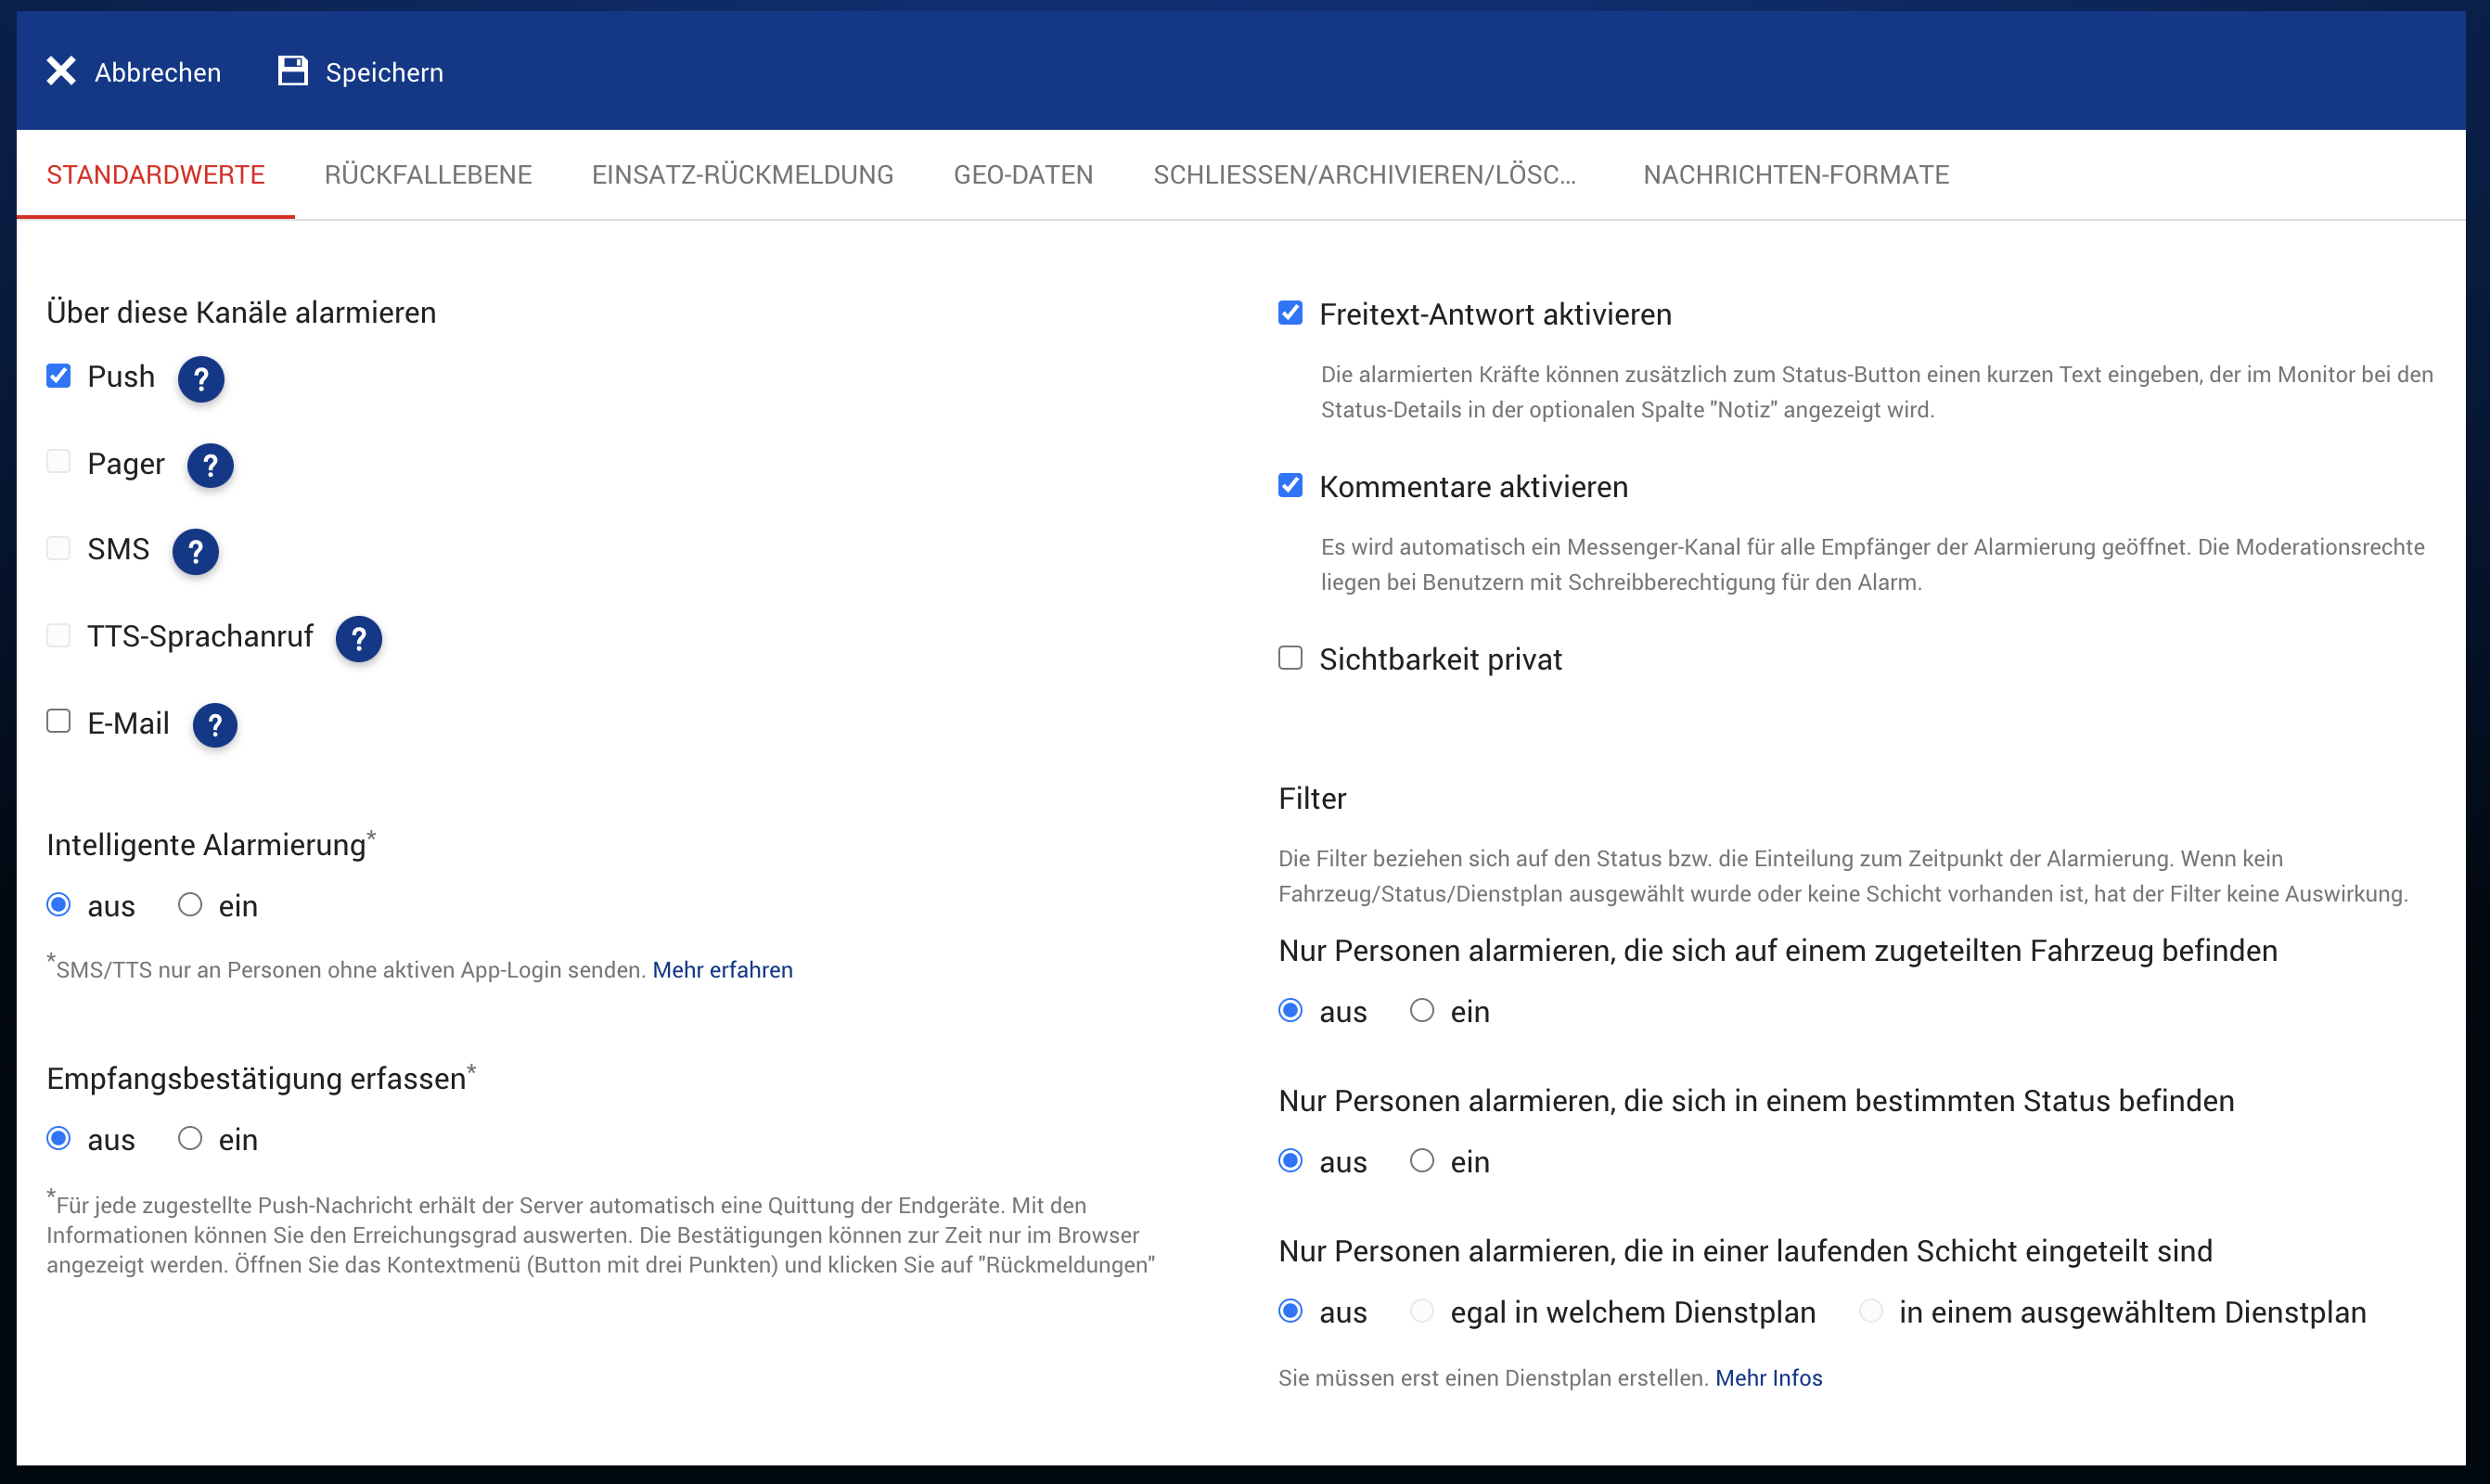Screen dimensions: 2490x1484
Task: Enable the E-Mail channel checkbox
Action: point(59,722)
